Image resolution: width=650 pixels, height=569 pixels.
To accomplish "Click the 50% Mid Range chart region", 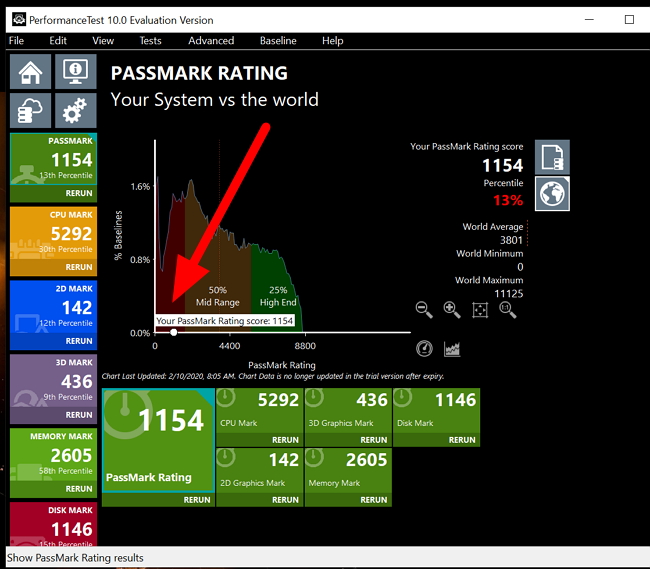I will [x=218, y=296].
